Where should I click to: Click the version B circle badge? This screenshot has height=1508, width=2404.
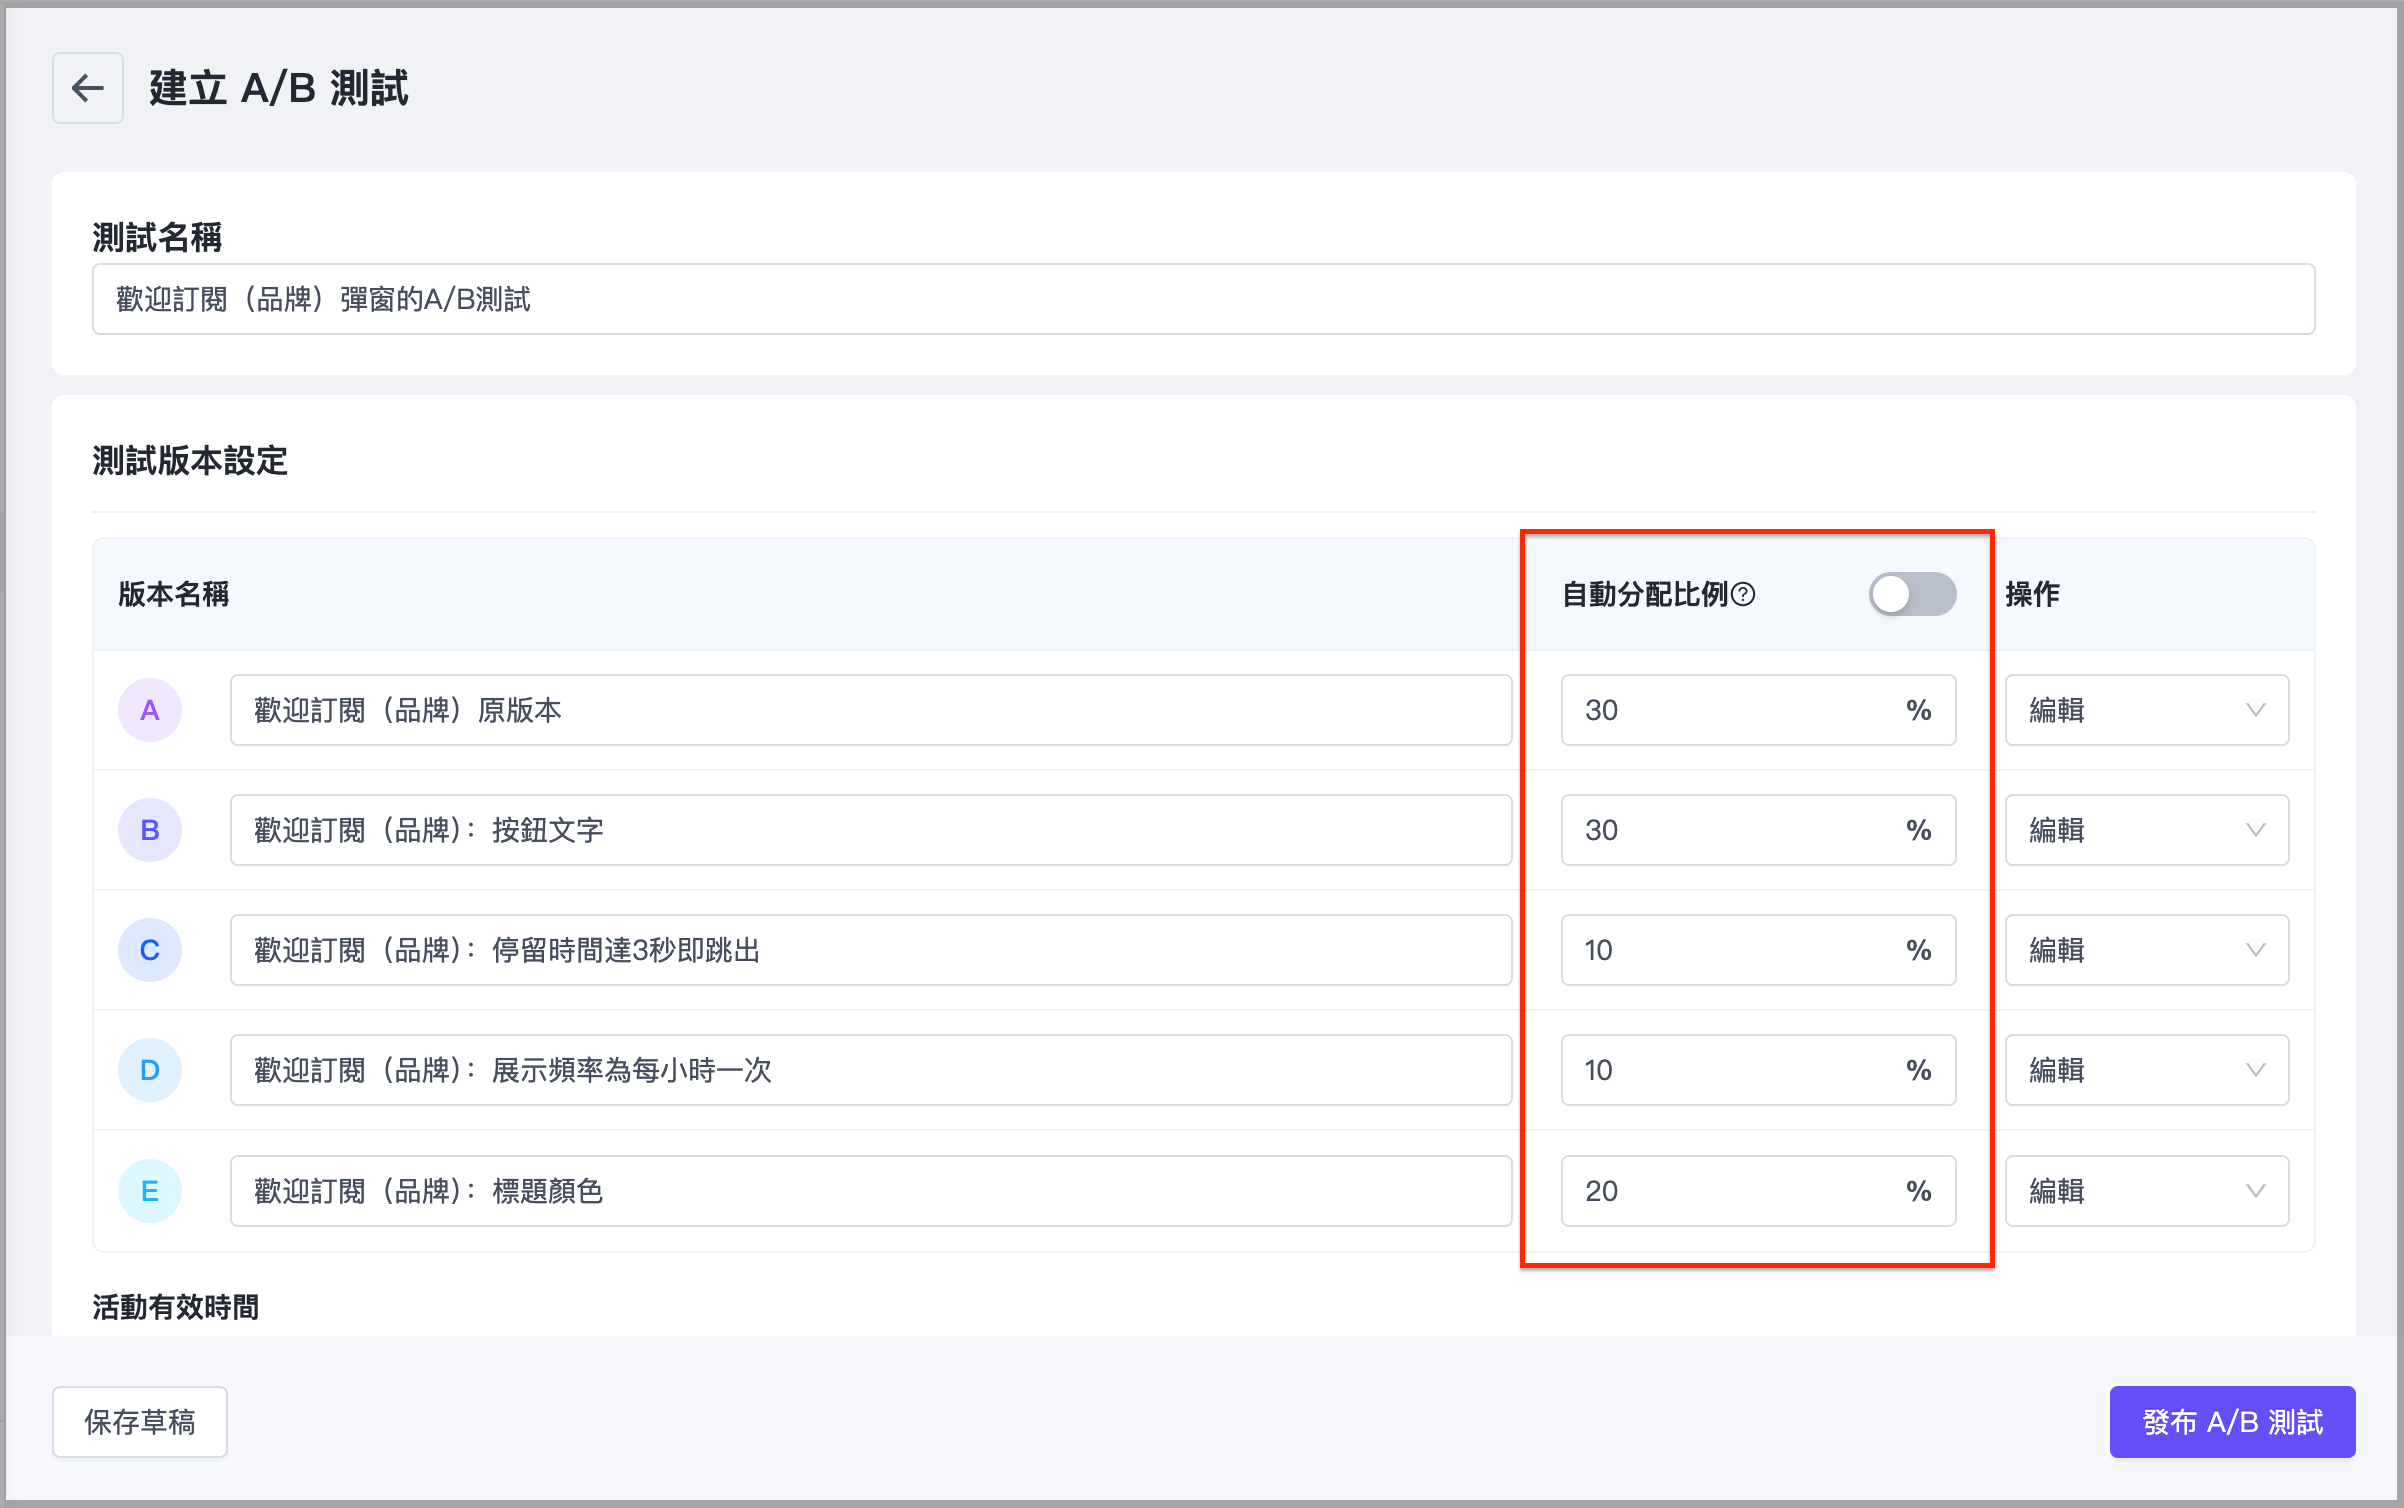point(150,830)
